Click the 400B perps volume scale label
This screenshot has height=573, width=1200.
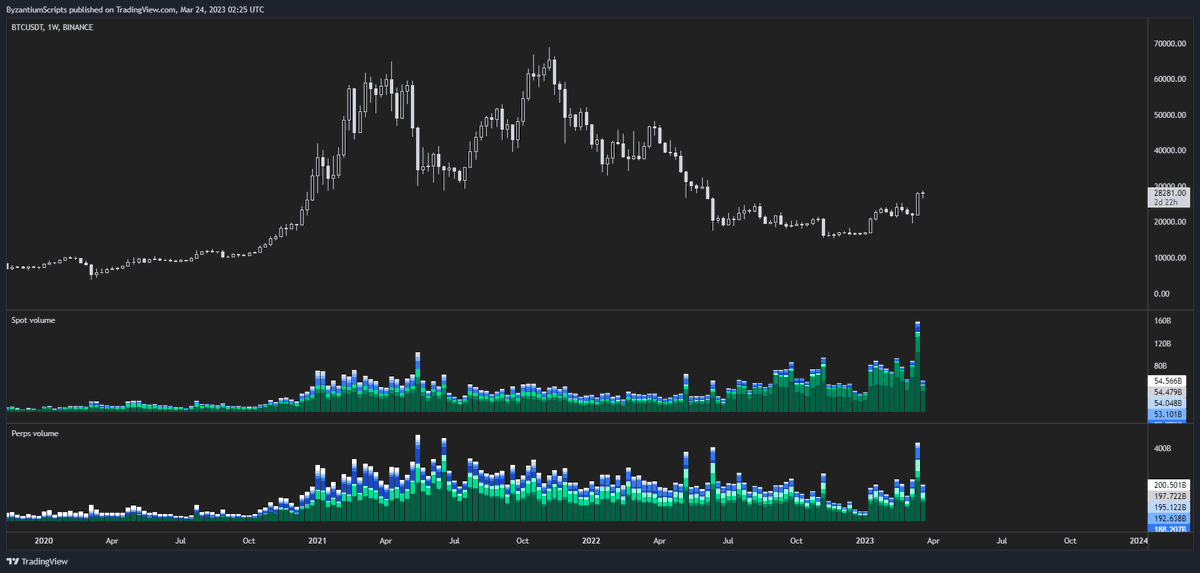(x=1161, y=449)
